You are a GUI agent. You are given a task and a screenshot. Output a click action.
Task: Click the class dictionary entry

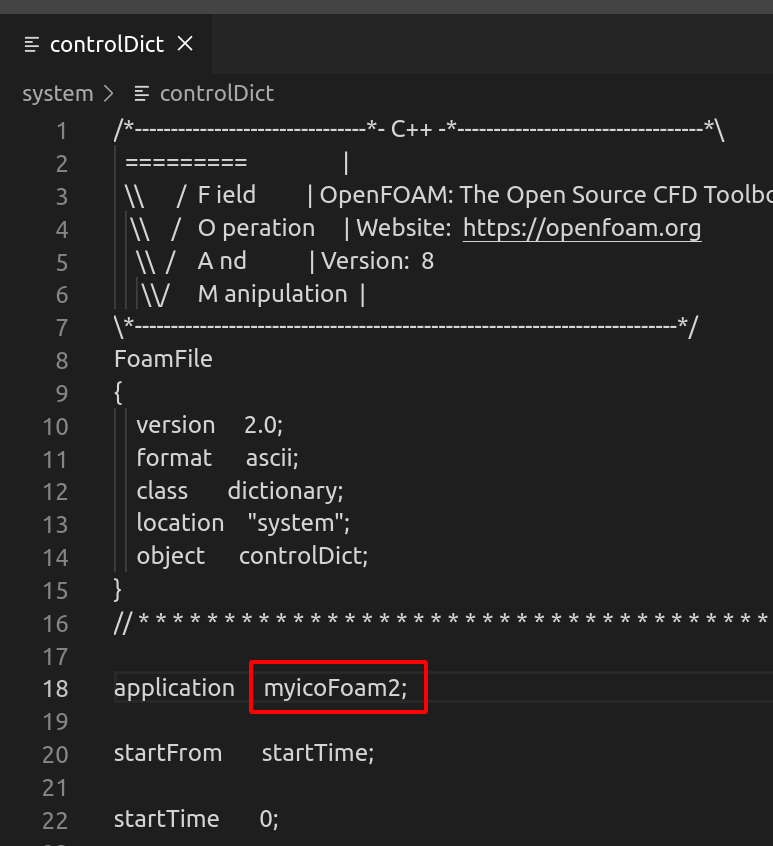pyautogui.click(x=284, y=491)
